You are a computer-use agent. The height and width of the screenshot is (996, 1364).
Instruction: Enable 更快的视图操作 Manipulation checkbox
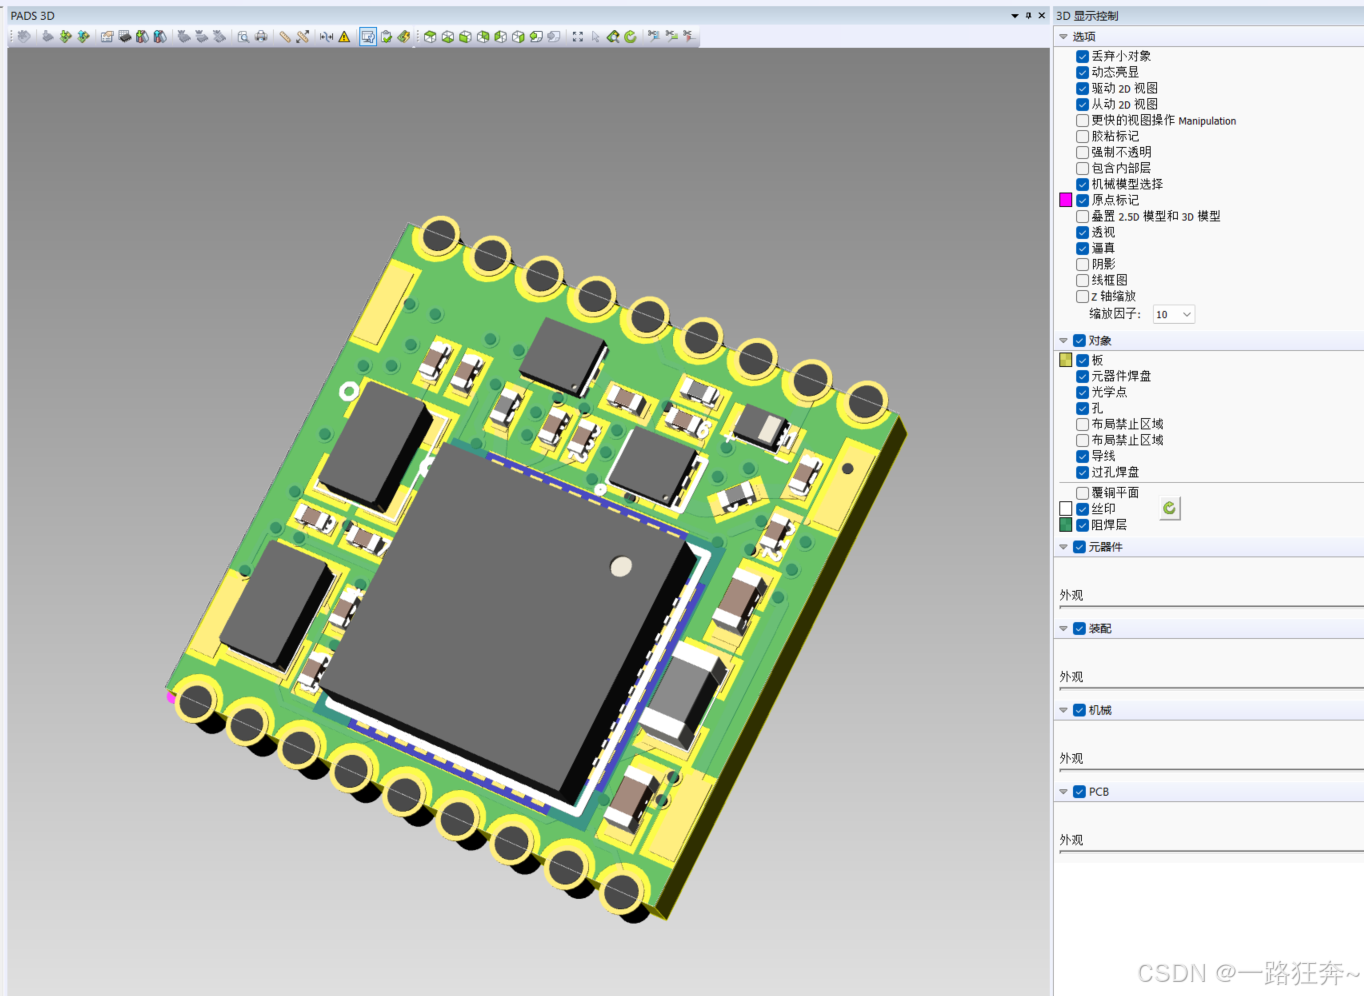tap(1082, 120)
